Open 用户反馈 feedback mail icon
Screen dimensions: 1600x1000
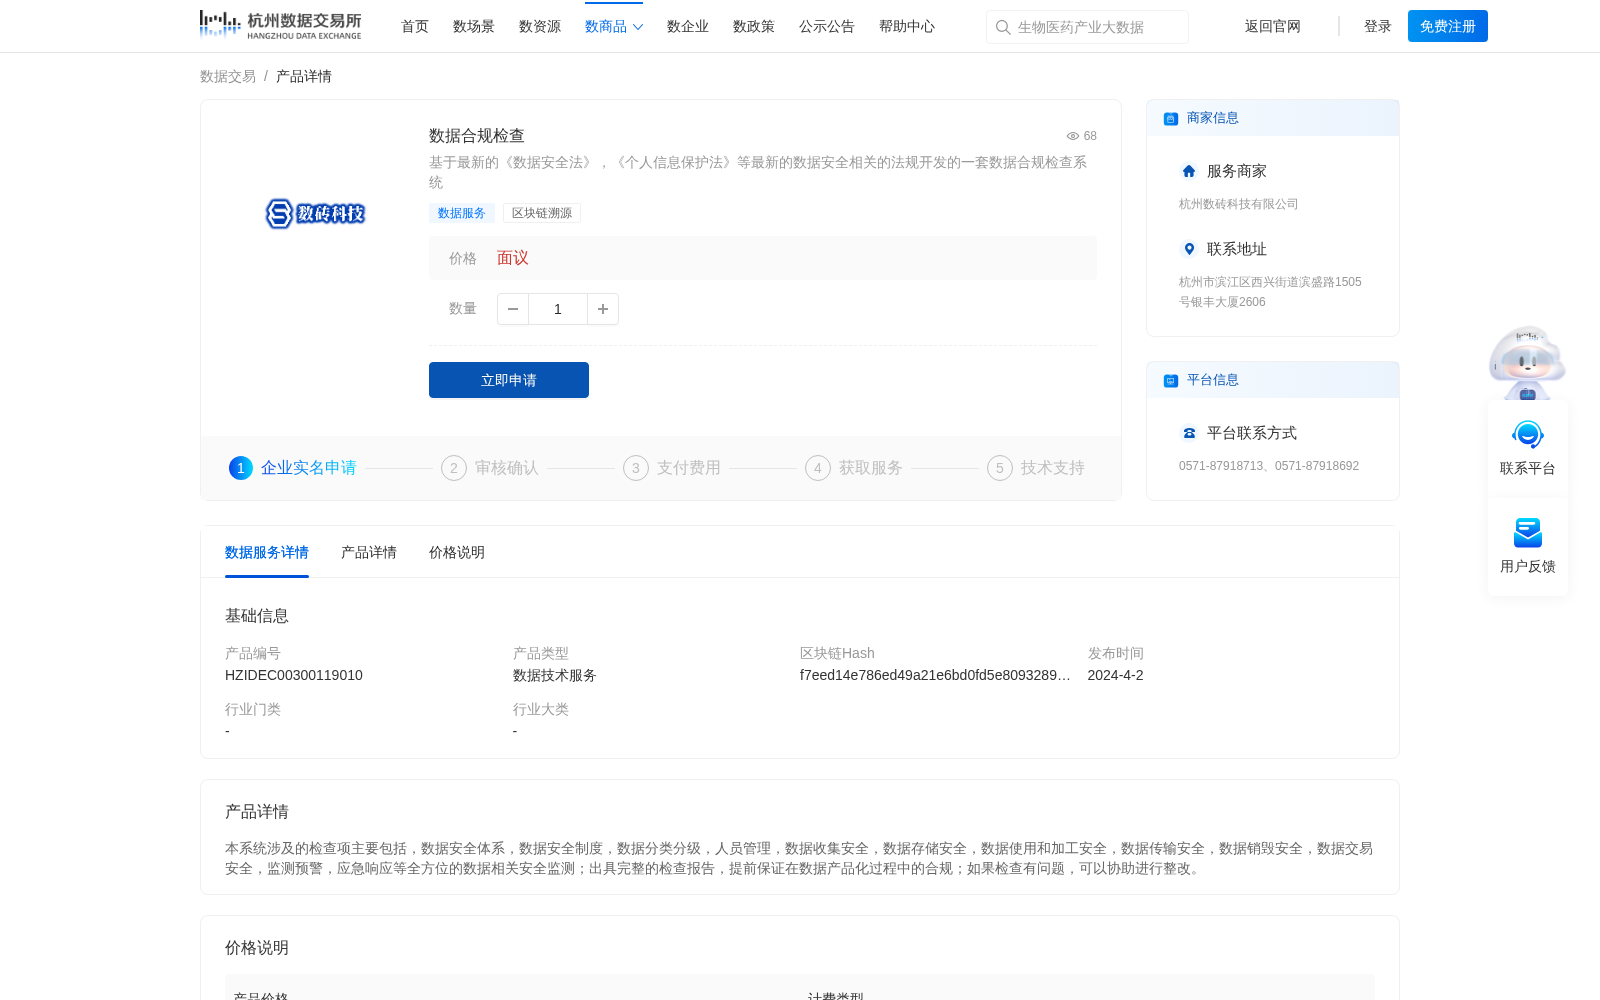click(1528, 533)
